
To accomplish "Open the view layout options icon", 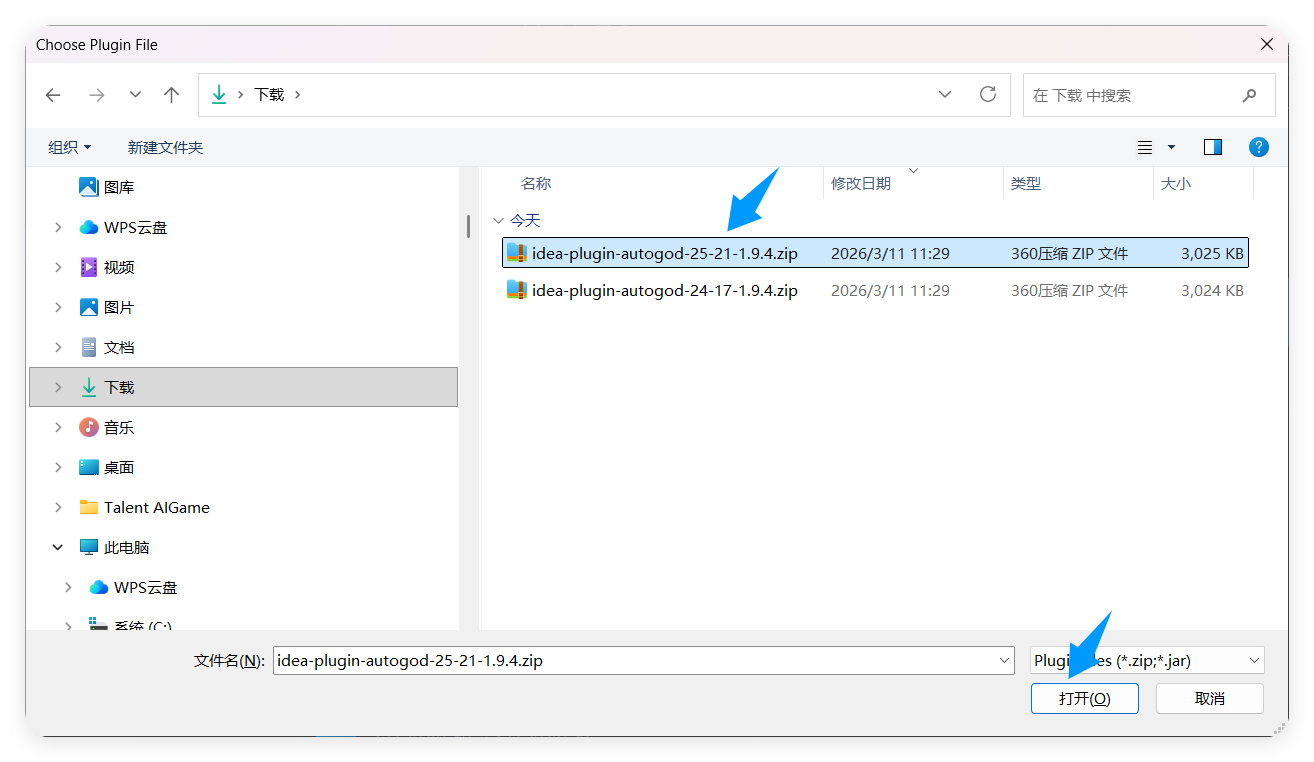I will pyautogui.click(x=1146, y=147).
